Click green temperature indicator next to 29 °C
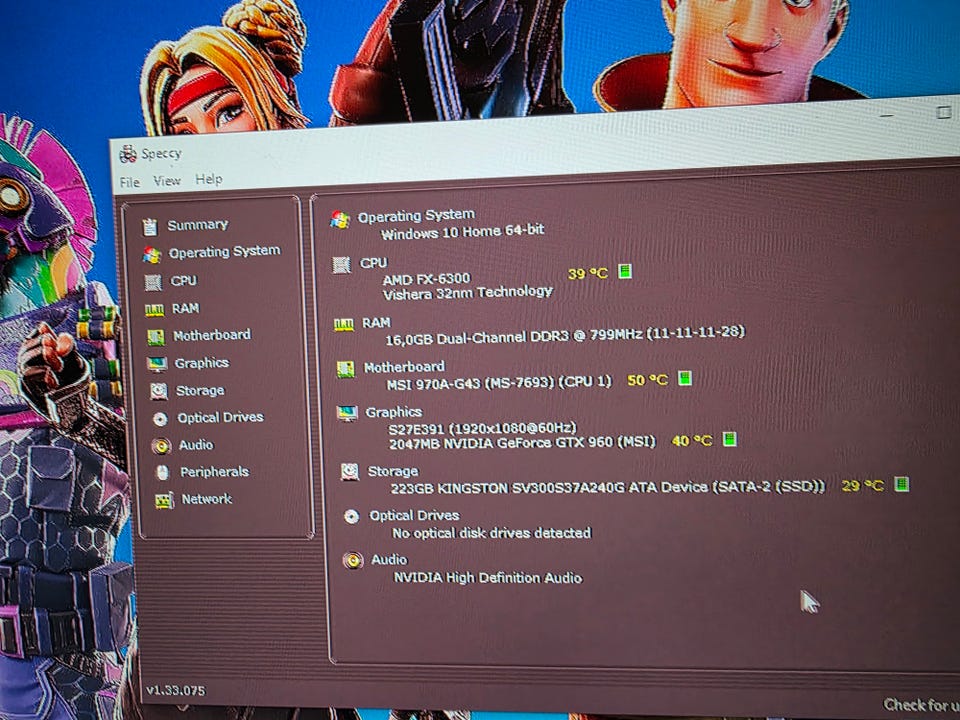 tap(901, 484)
